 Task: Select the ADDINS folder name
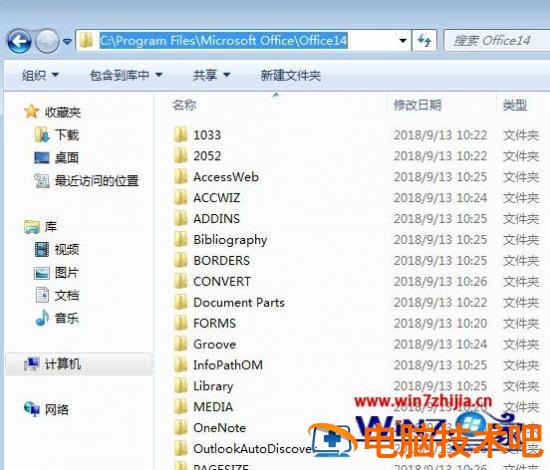(216, 219)
